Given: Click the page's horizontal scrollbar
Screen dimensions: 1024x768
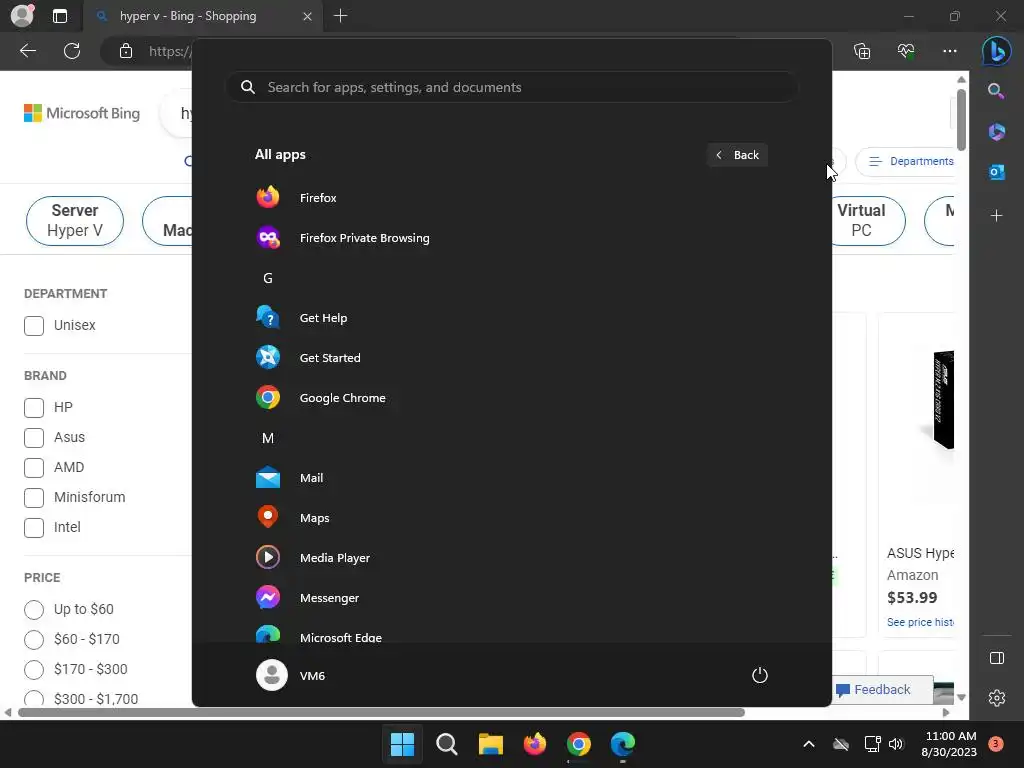Looking at the screenshot, I should click(x=381, y=712).
